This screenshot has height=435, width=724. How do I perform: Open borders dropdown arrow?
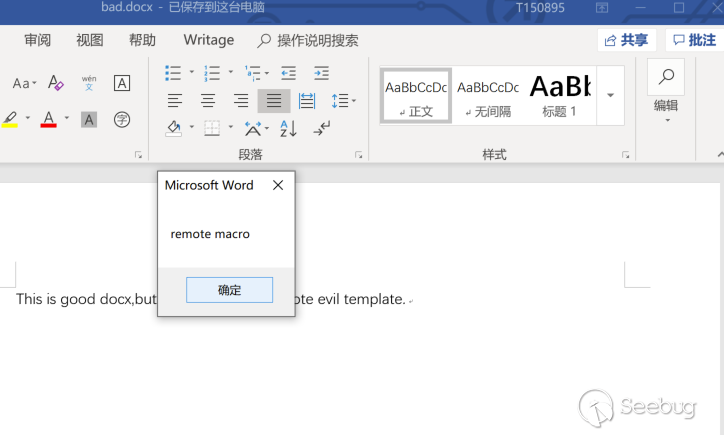231,127
